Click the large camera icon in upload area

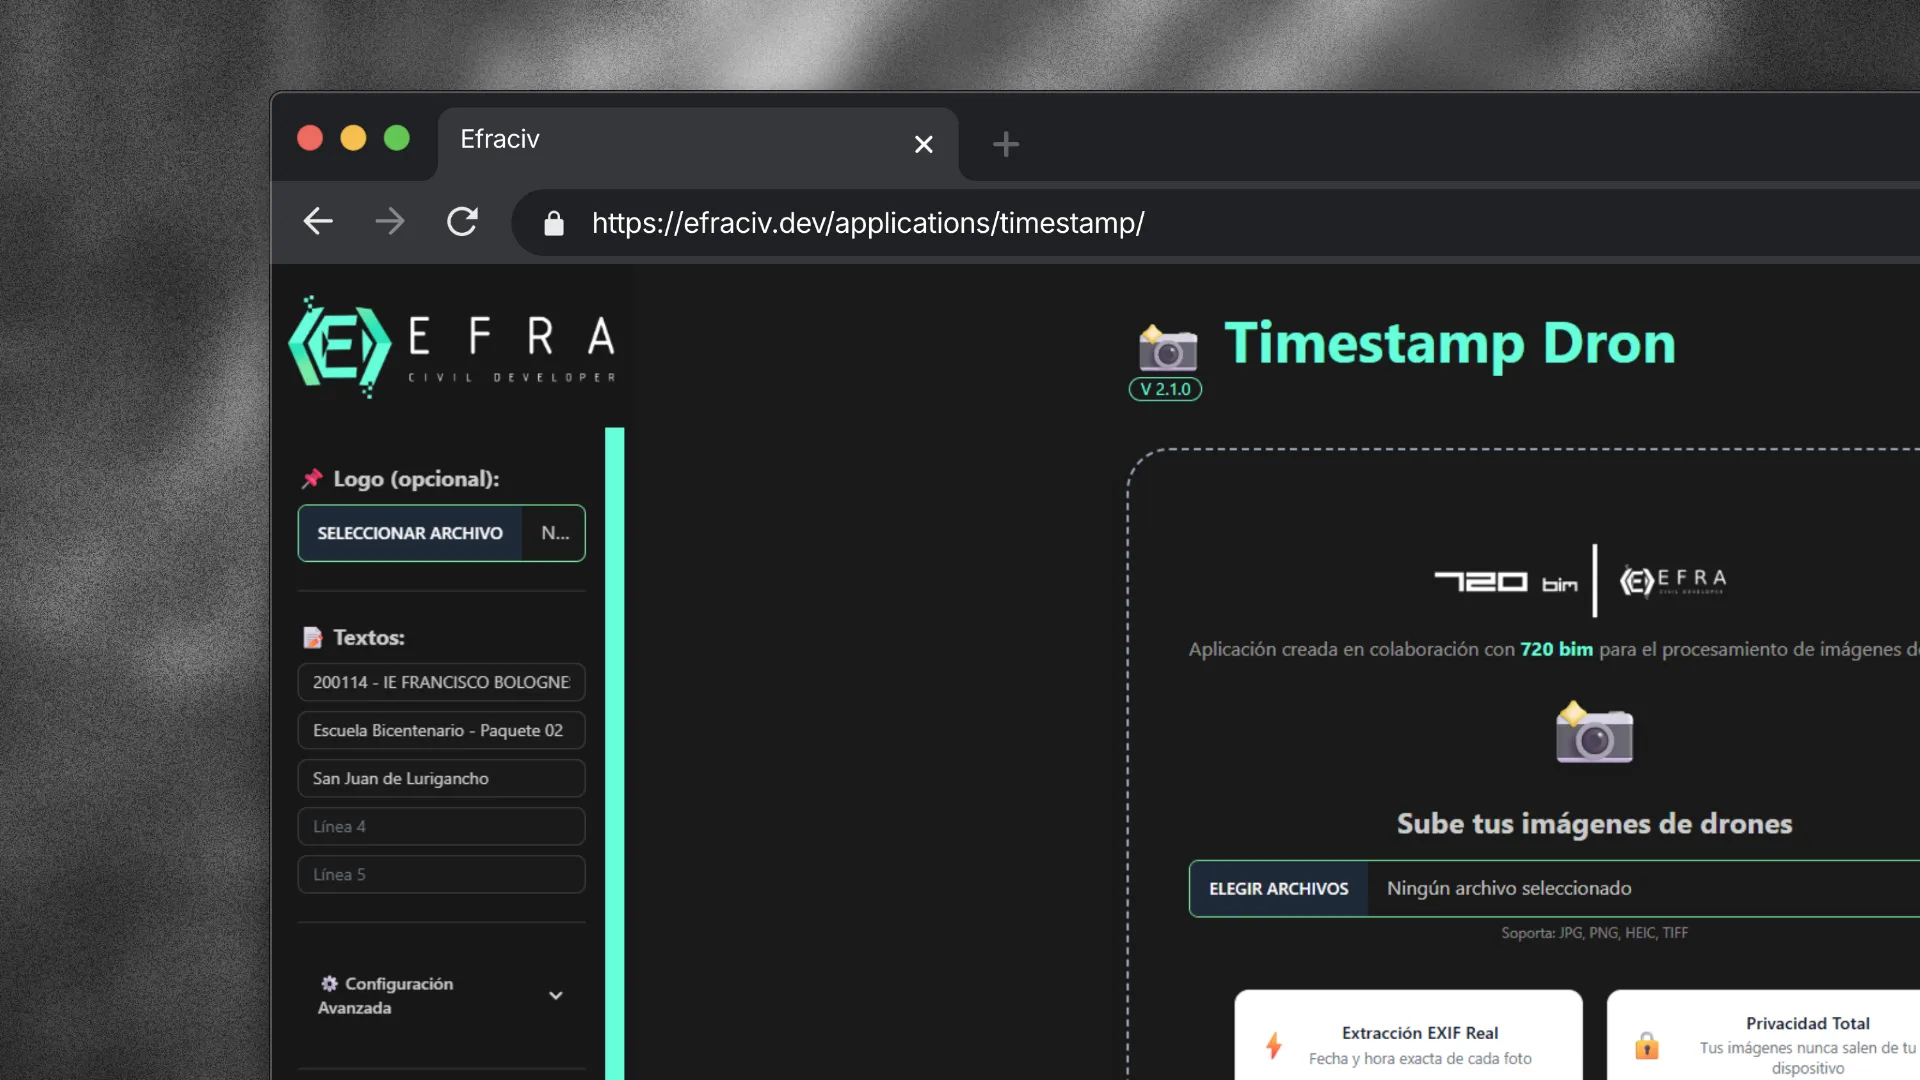point(1594,733)
